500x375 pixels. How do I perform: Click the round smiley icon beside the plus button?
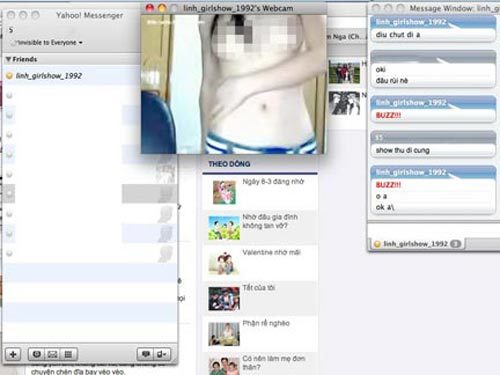[x=37, y=354]
